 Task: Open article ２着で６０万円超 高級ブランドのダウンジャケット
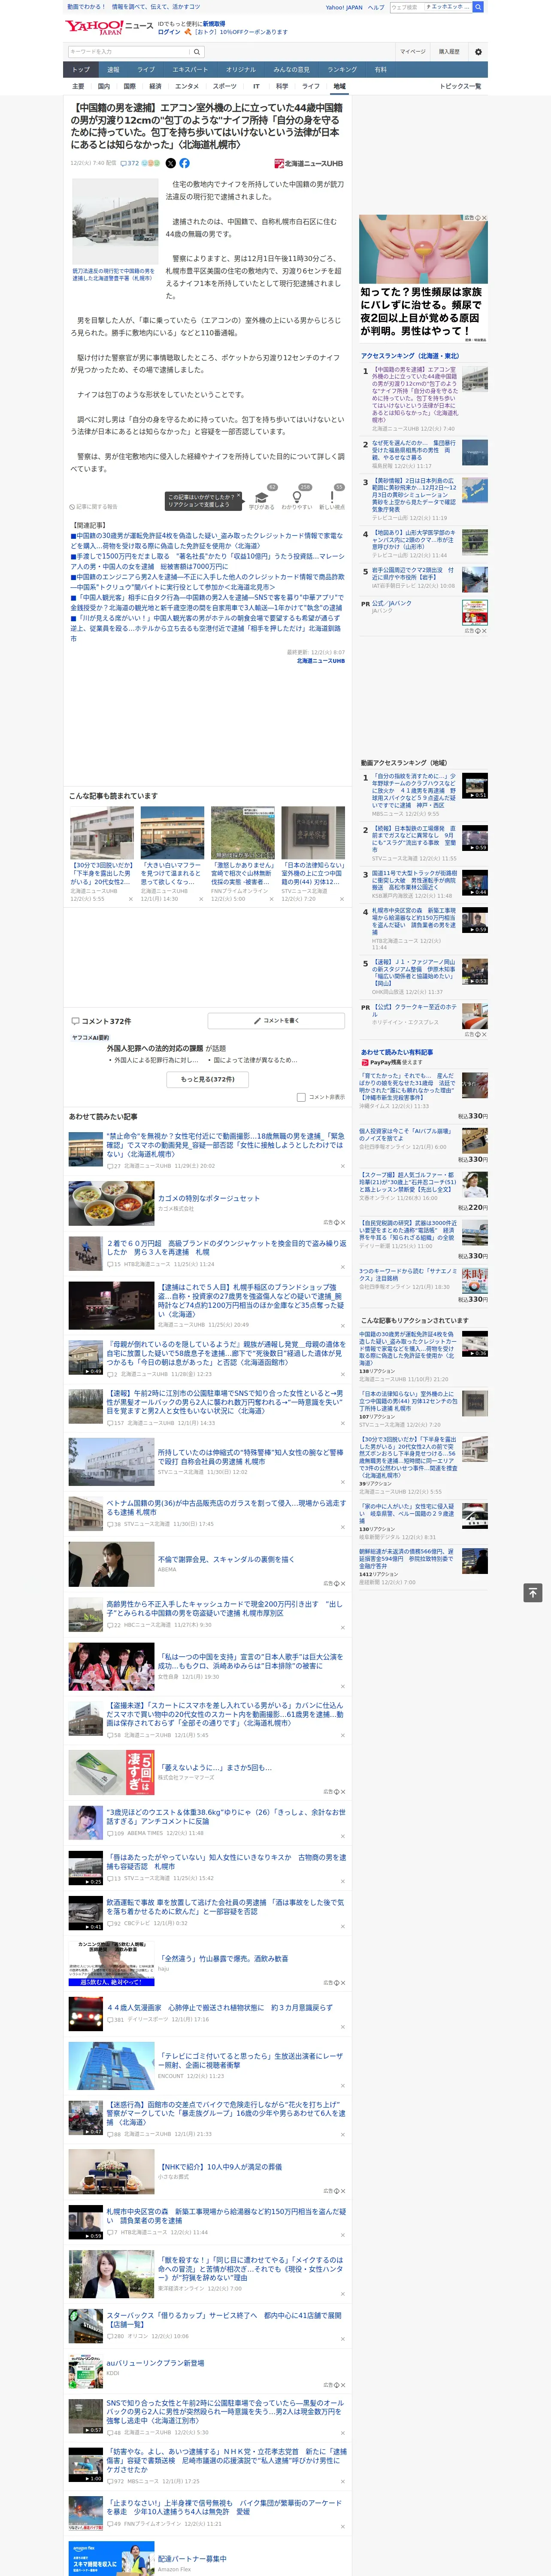[x=226, y=1247]
